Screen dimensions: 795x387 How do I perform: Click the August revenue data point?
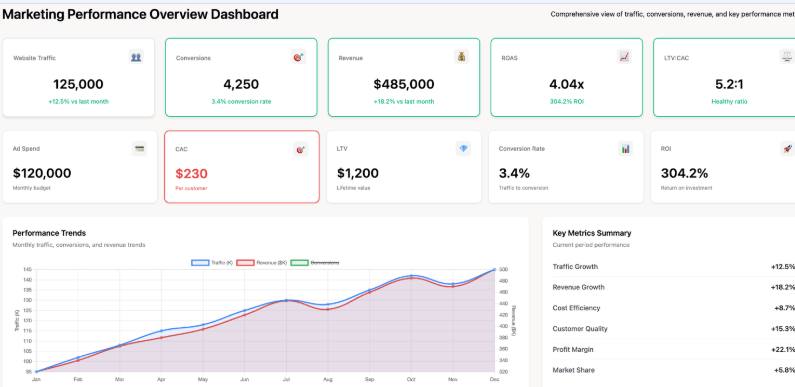328,309
